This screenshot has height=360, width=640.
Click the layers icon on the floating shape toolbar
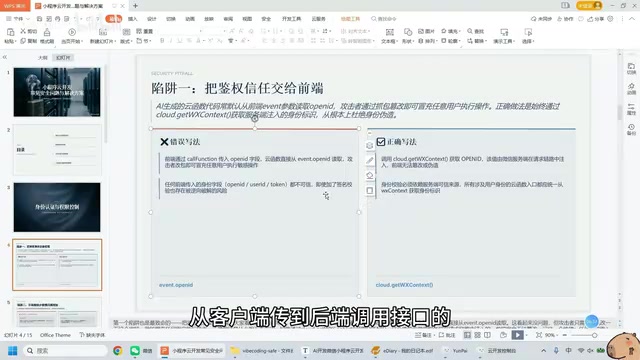tap(369, 146)
